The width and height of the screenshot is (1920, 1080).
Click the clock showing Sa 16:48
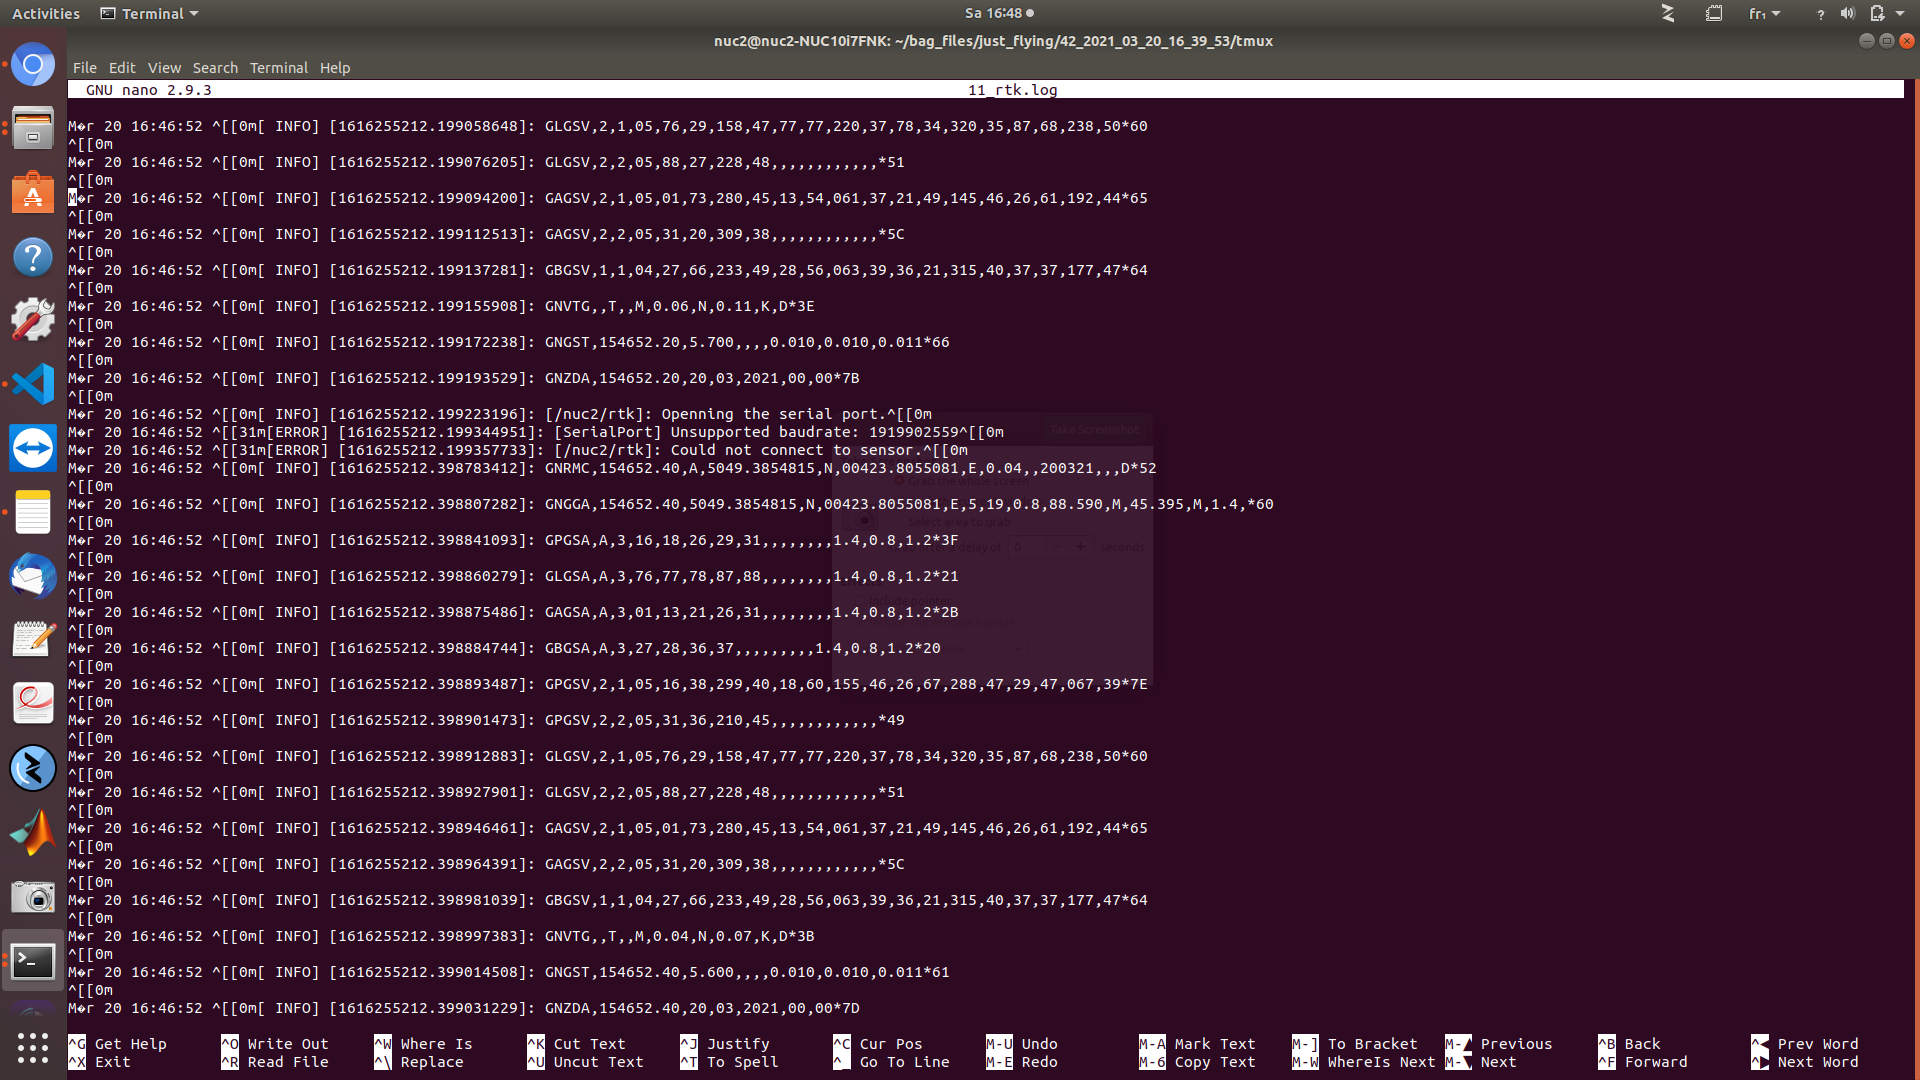(994, 13)
